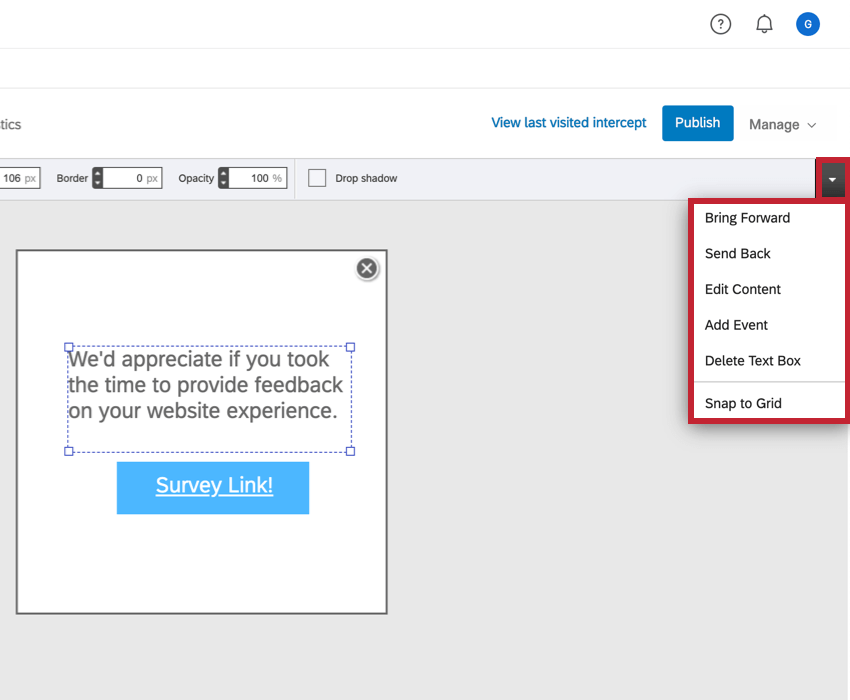This screenshot has width=850, height=700.
Task: Click Delete Text Box option
Action: click(x=752, y=361)
